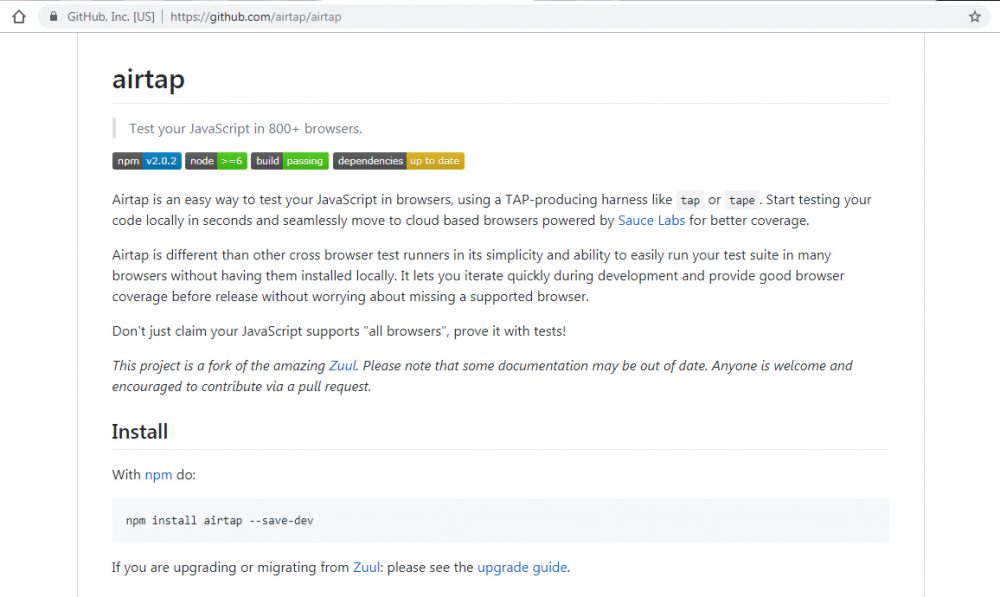This screenshot has width=1000, height=597.
Task: Open the Sauce Labs link
Action: [x=651, y=220]
